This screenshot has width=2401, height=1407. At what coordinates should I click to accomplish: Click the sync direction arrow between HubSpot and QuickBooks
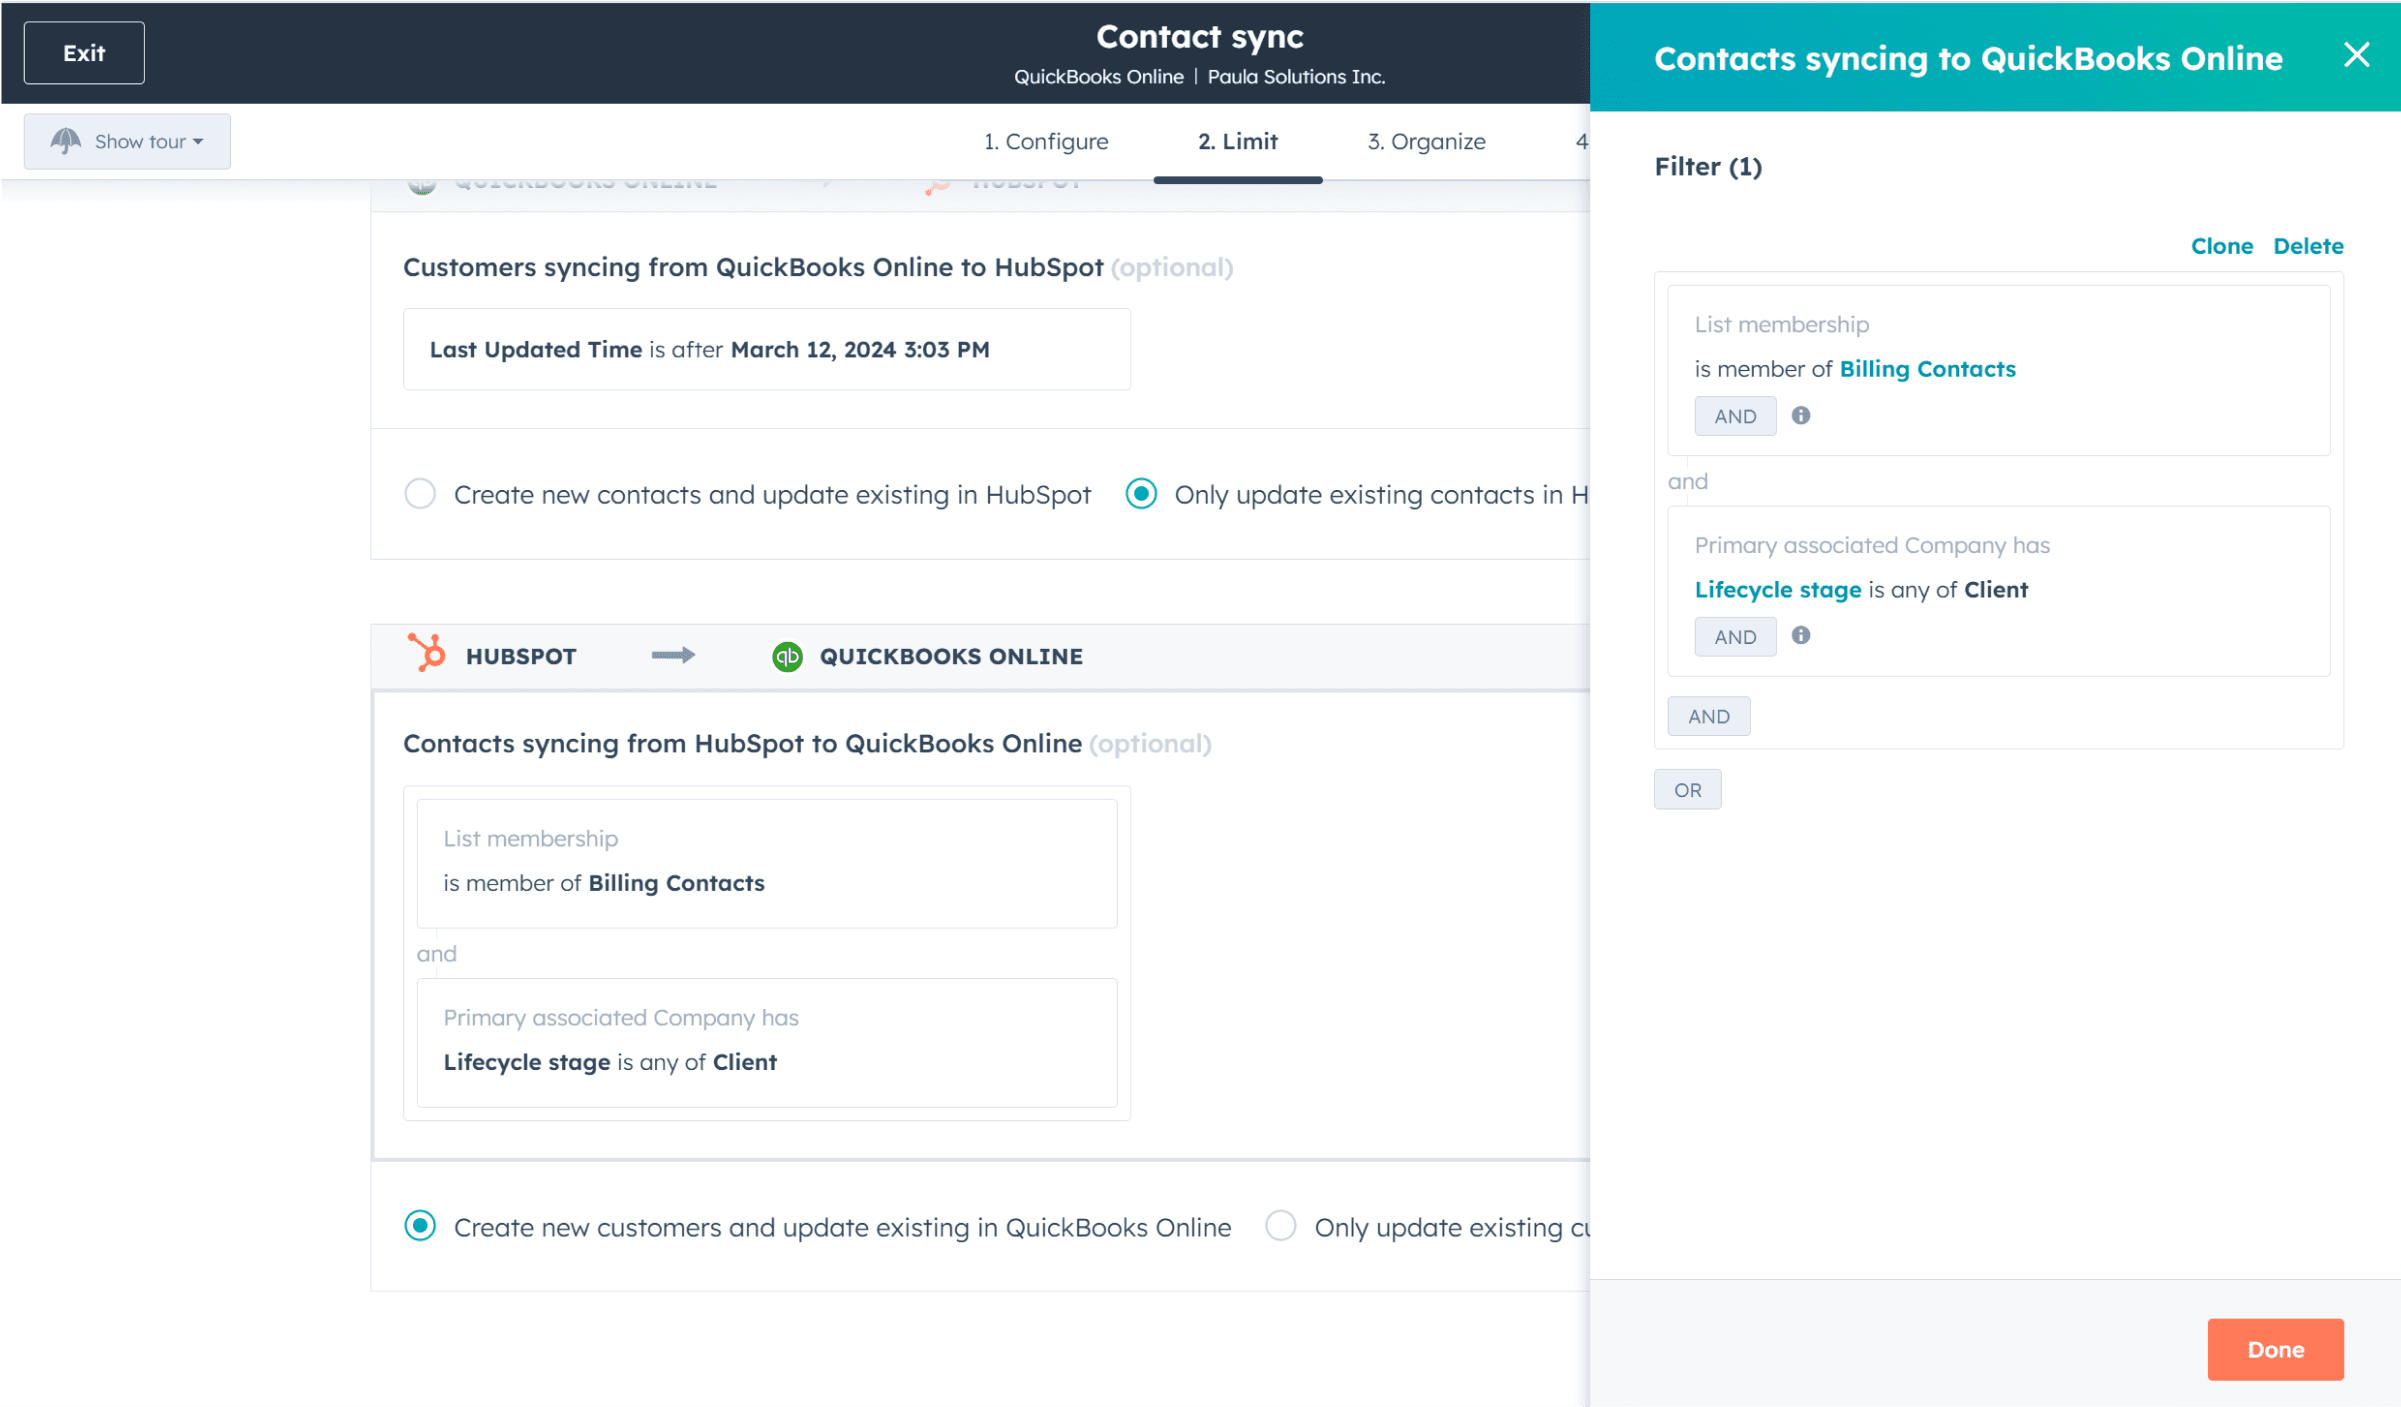coord(673,655)
